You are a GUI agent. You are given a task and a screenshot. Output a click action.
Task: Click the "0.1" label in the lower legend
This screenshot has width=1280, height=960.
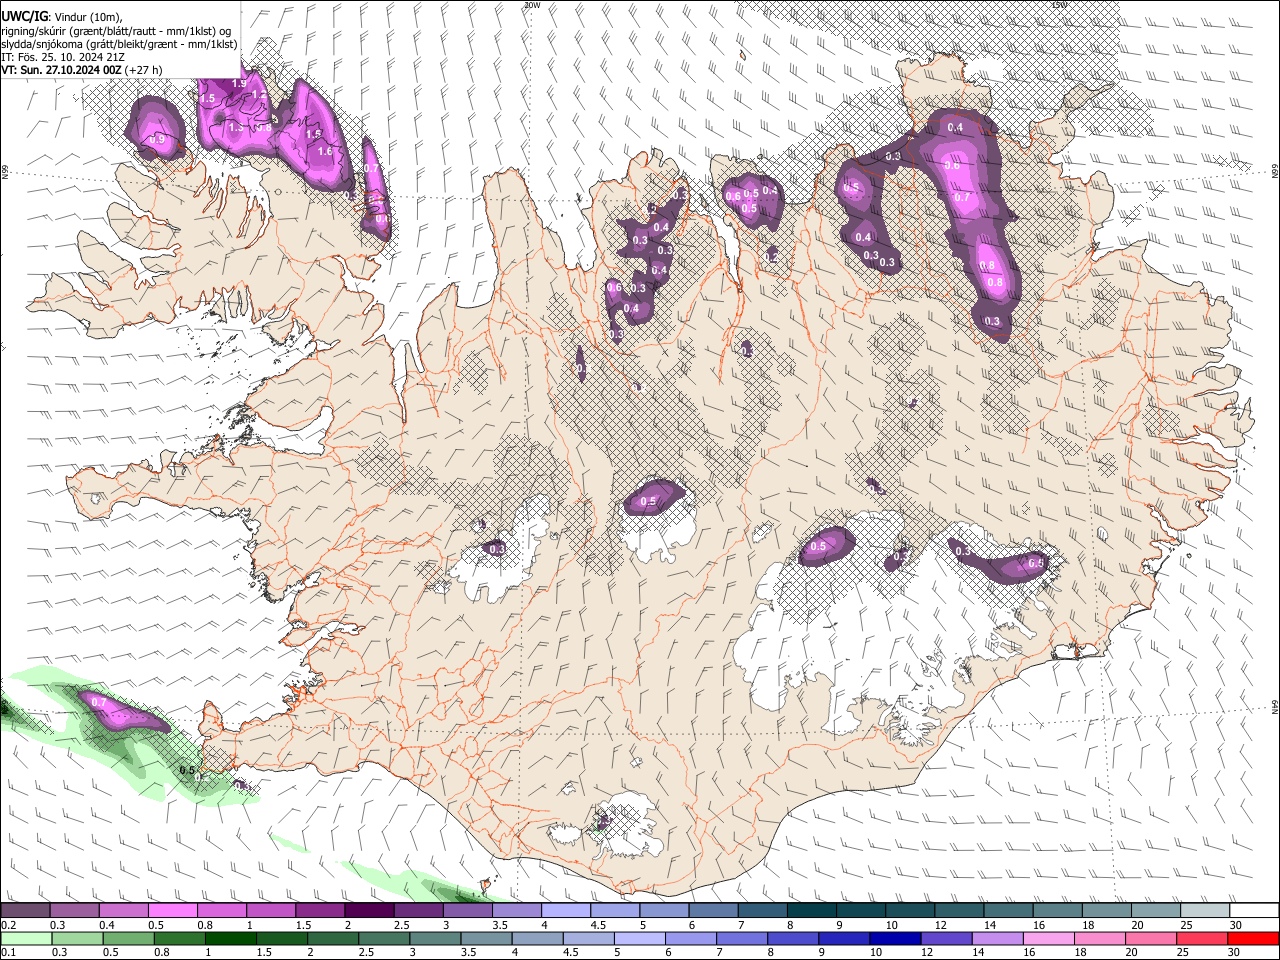click(x=9, y=953)
